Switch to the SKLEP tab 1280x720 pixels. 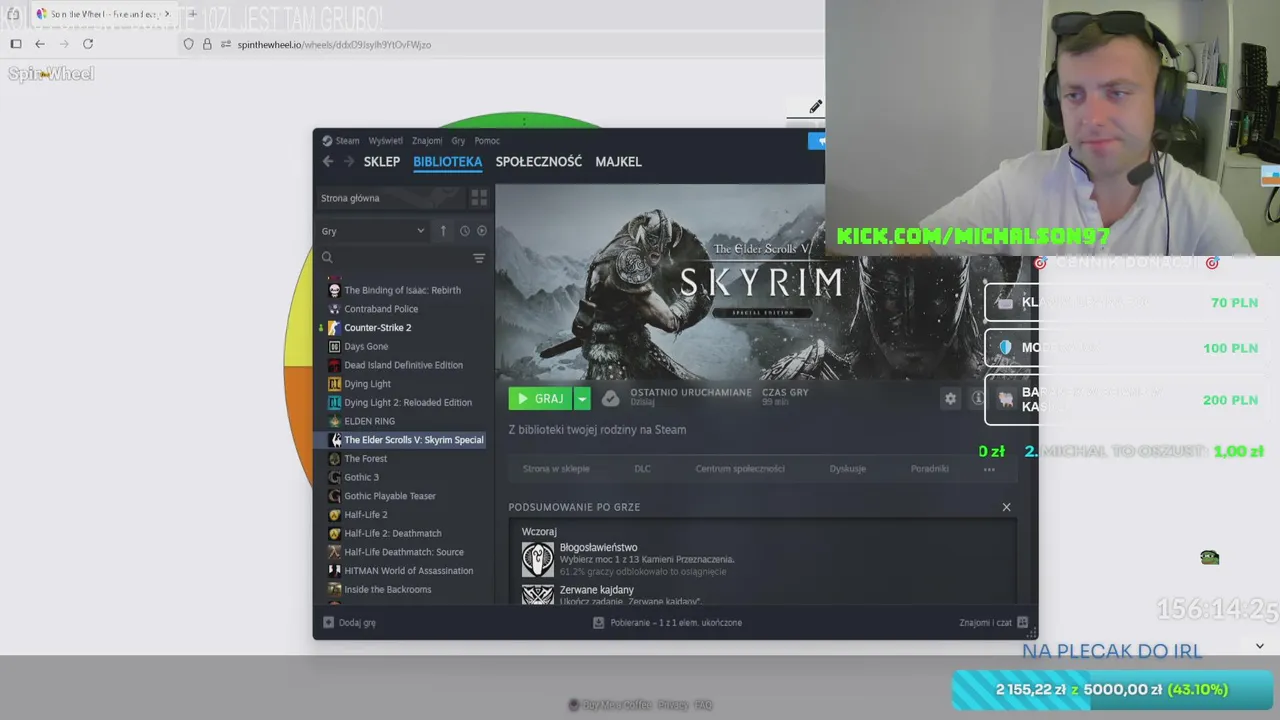pyautogui.click(x=382, y=161)
